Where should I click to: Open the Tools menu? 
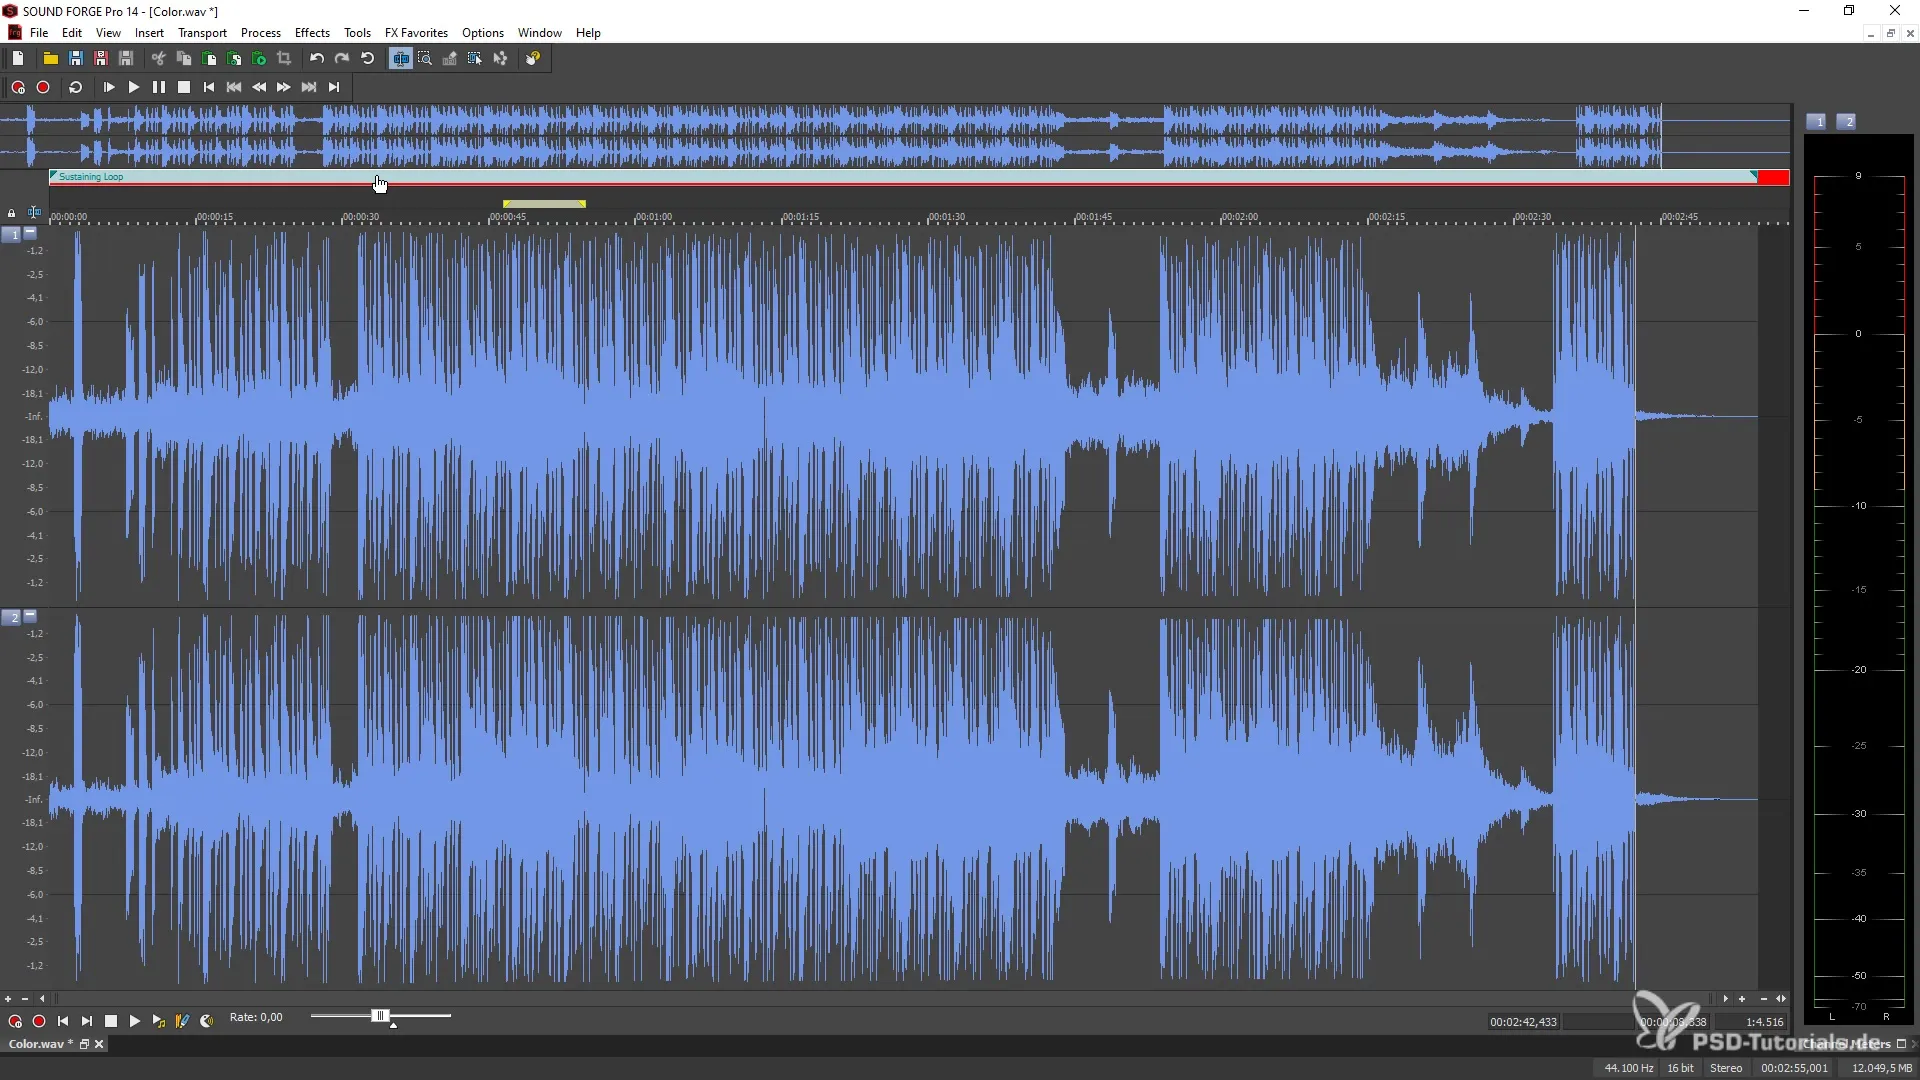click(x=357, y=32)
